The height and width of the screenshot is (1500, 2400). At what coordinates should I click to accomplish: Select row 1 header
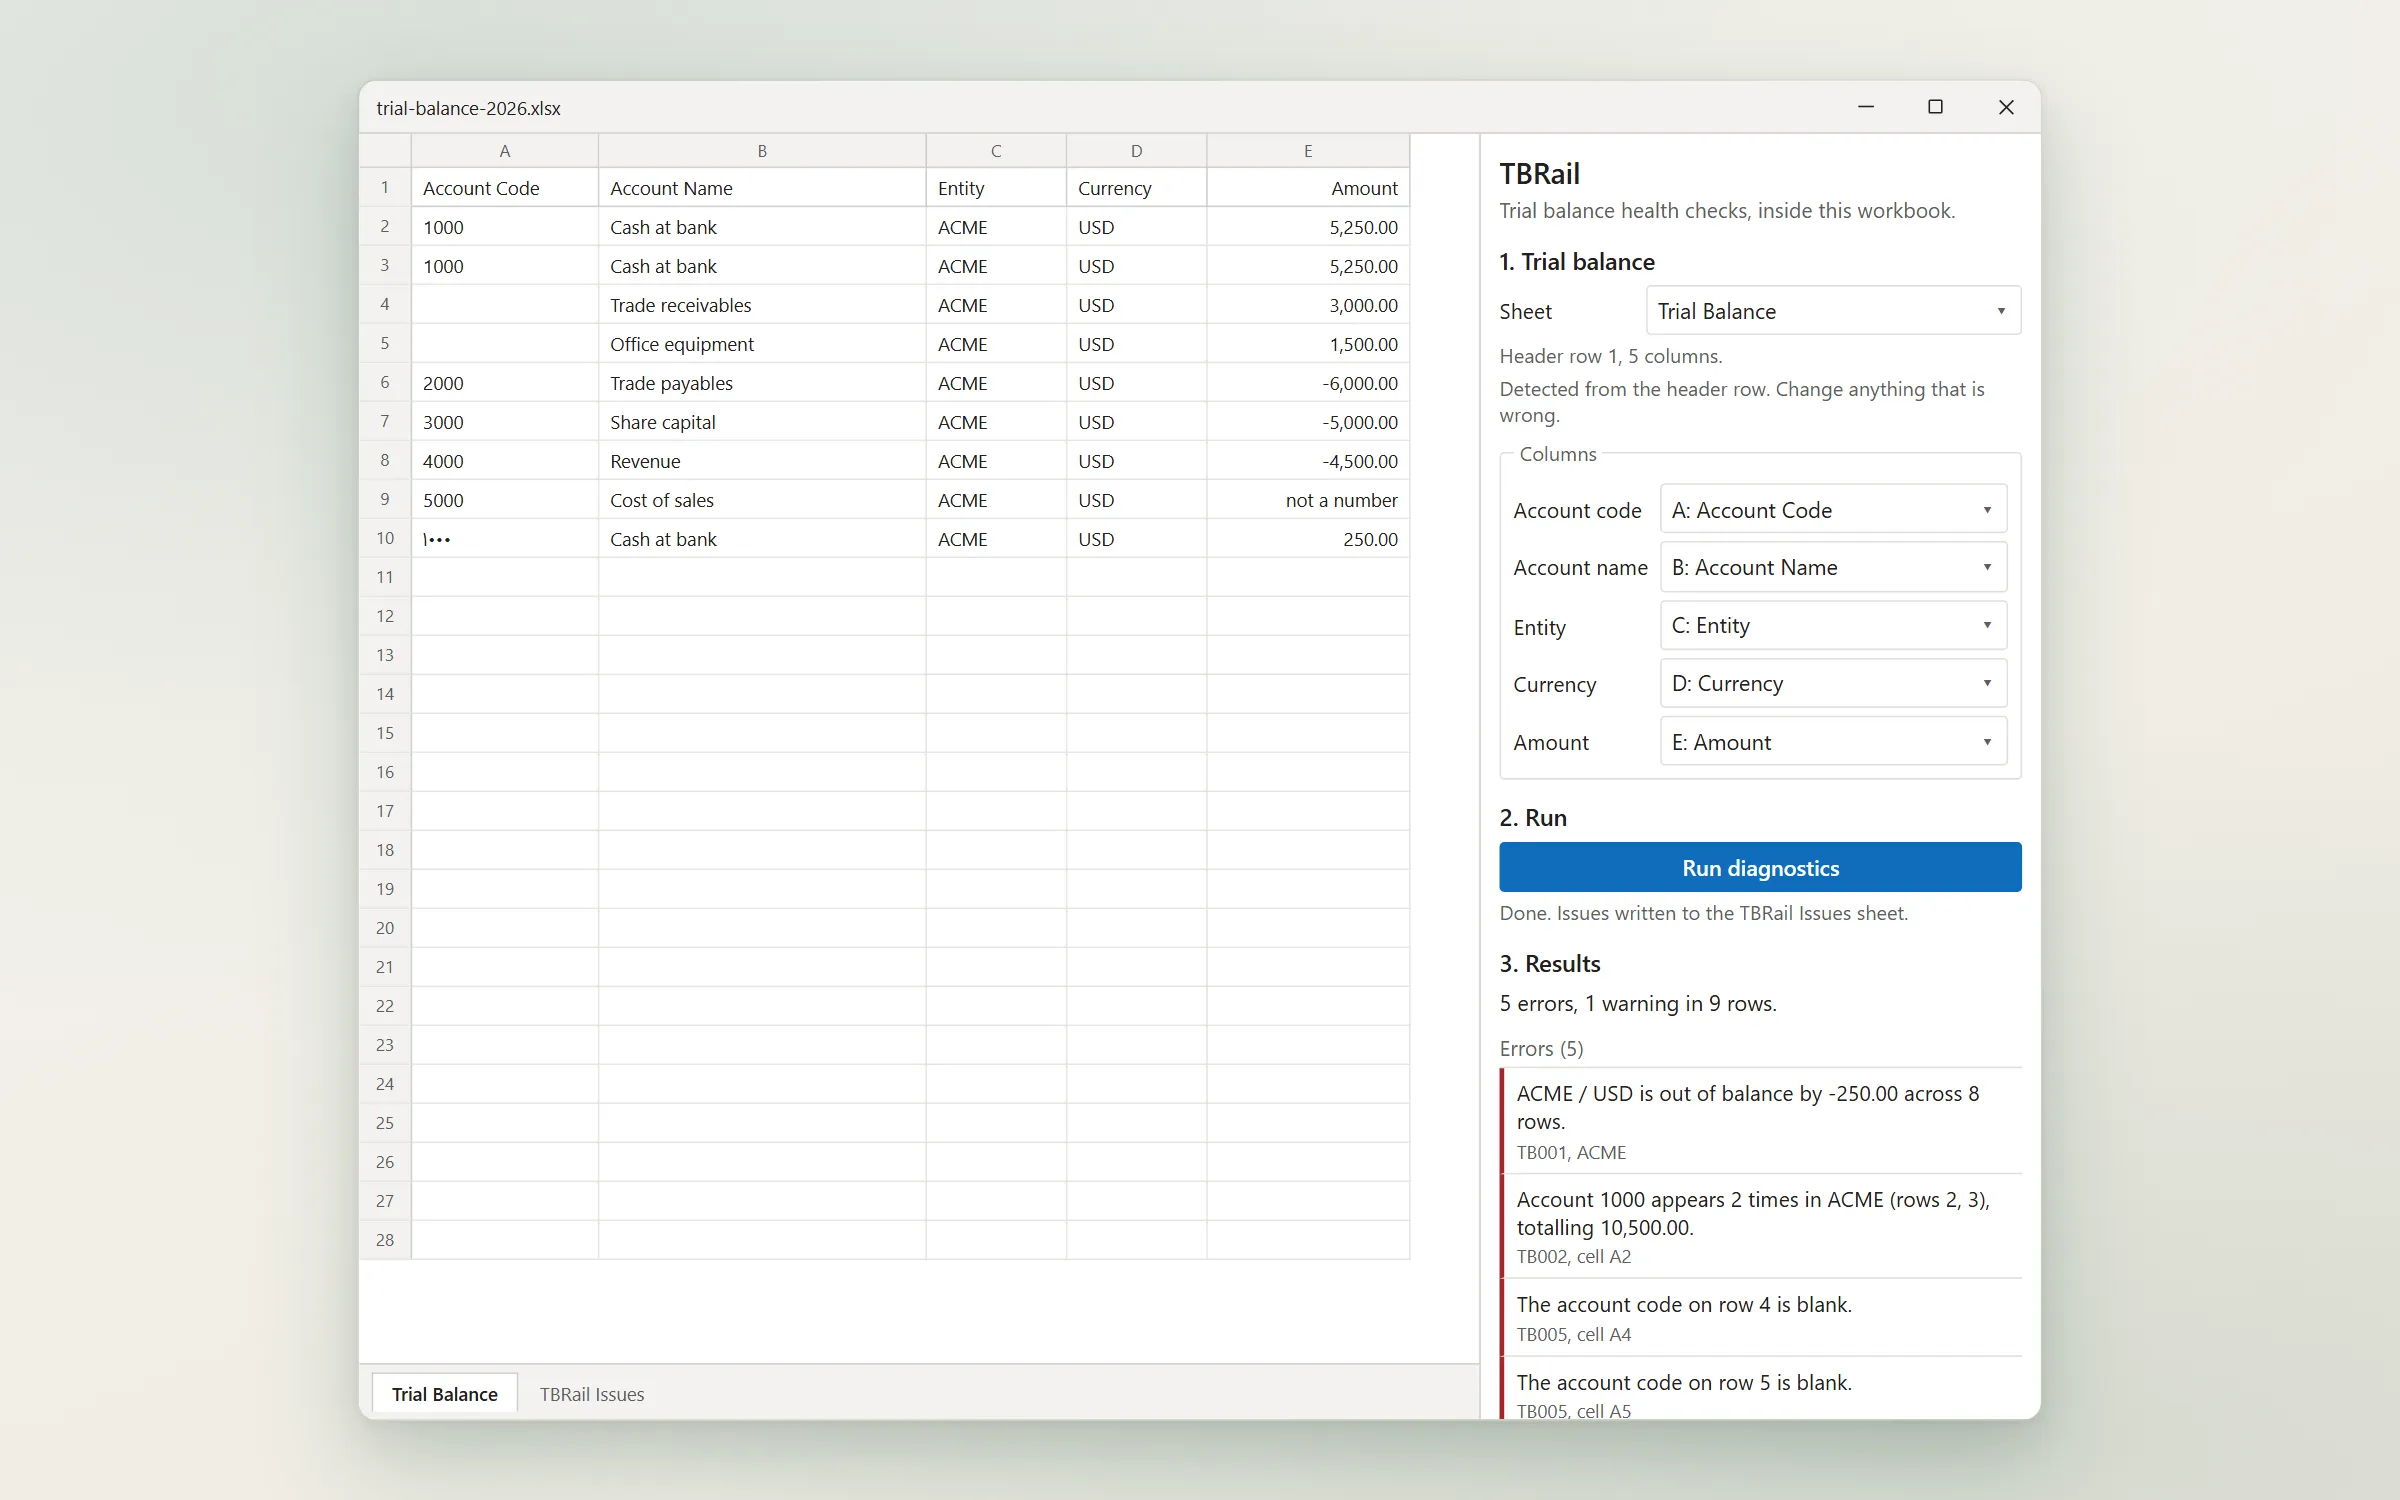pos(385,188)
